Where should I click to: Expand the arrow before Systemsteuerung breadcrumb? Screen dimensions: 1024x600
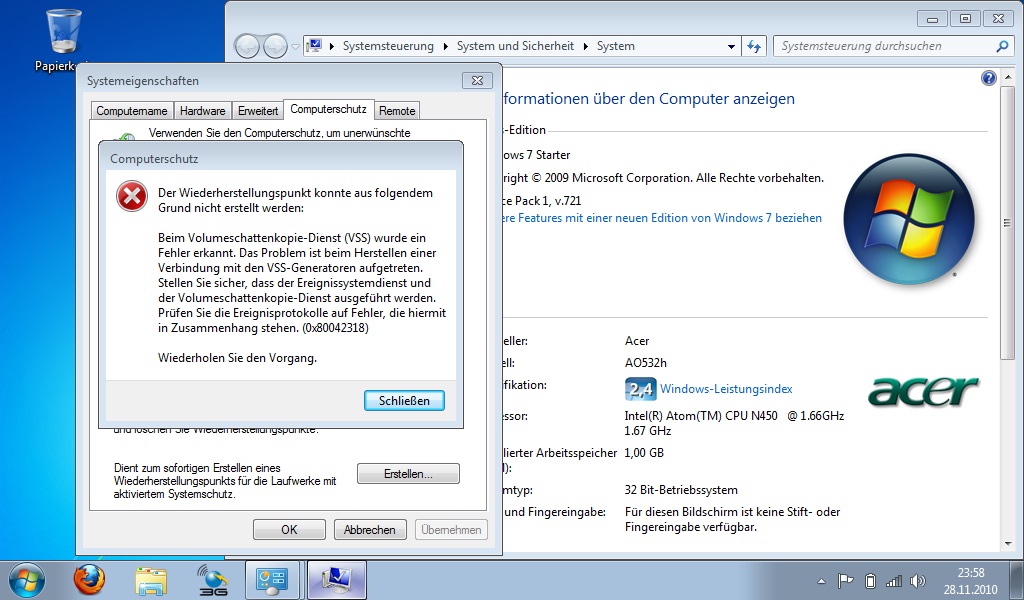coord(332,46)
